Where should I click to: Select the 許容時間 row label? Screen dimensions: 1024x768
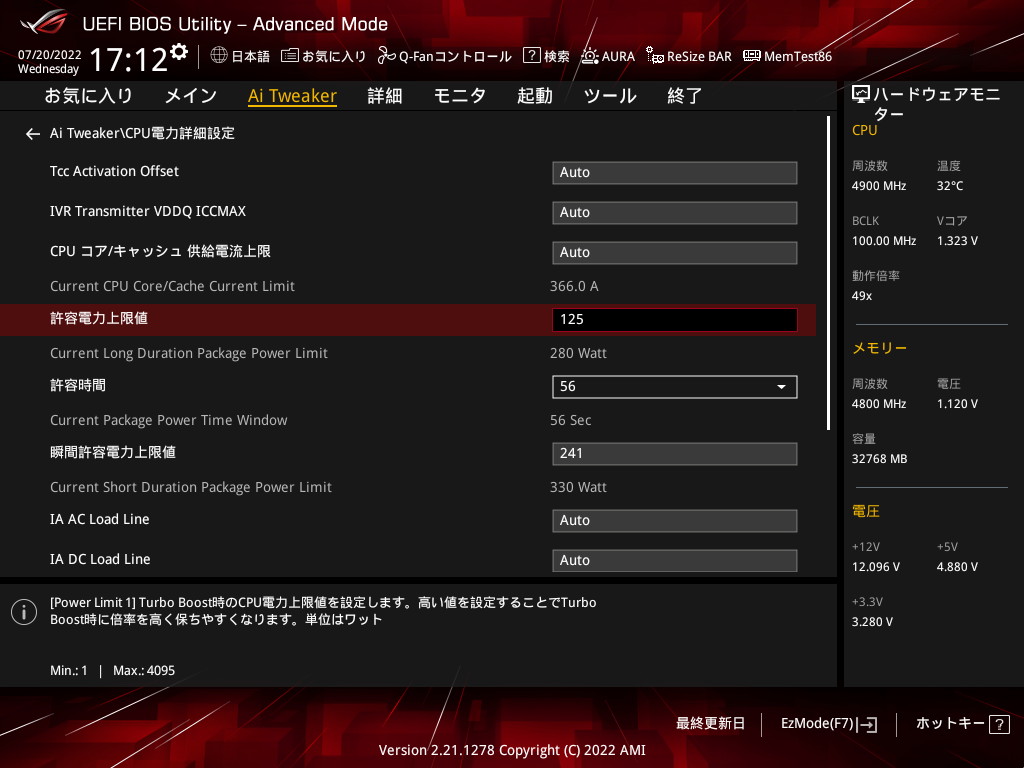78,385
